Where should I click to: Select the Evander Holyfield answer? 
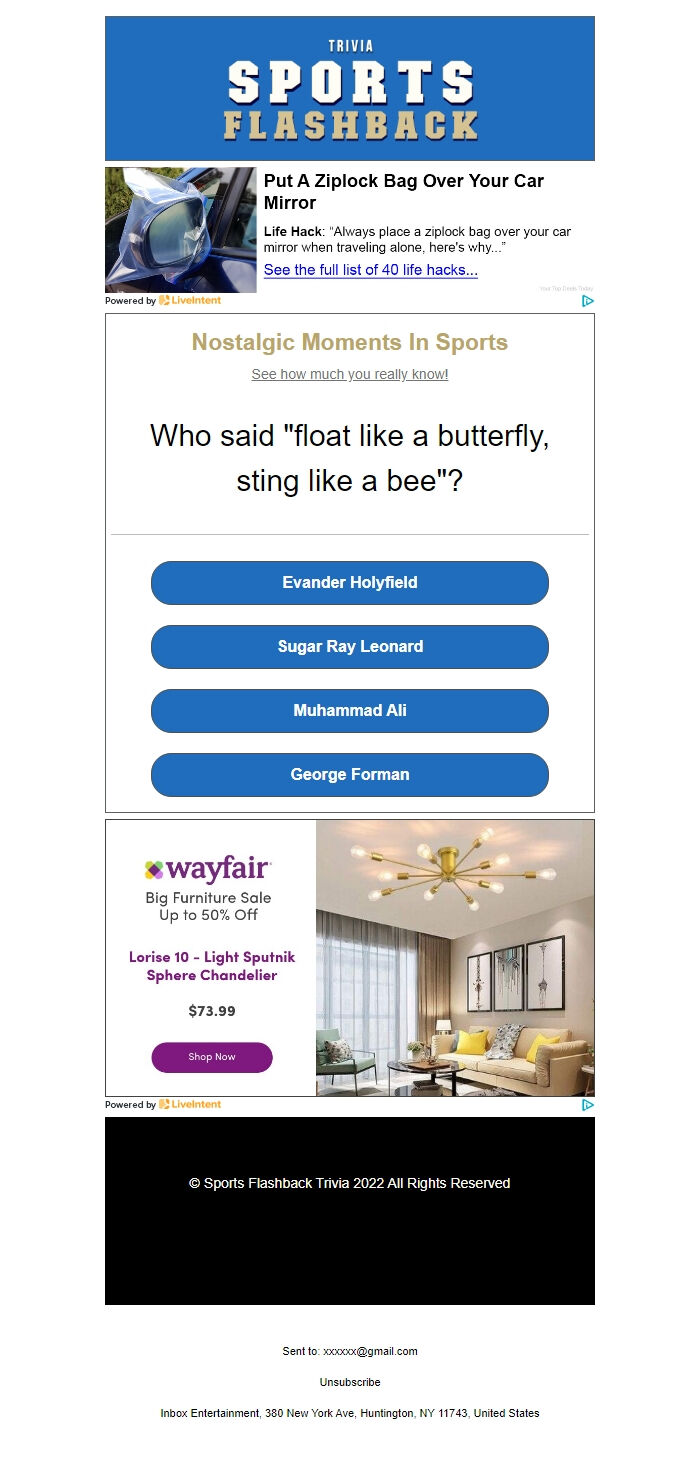349,582
